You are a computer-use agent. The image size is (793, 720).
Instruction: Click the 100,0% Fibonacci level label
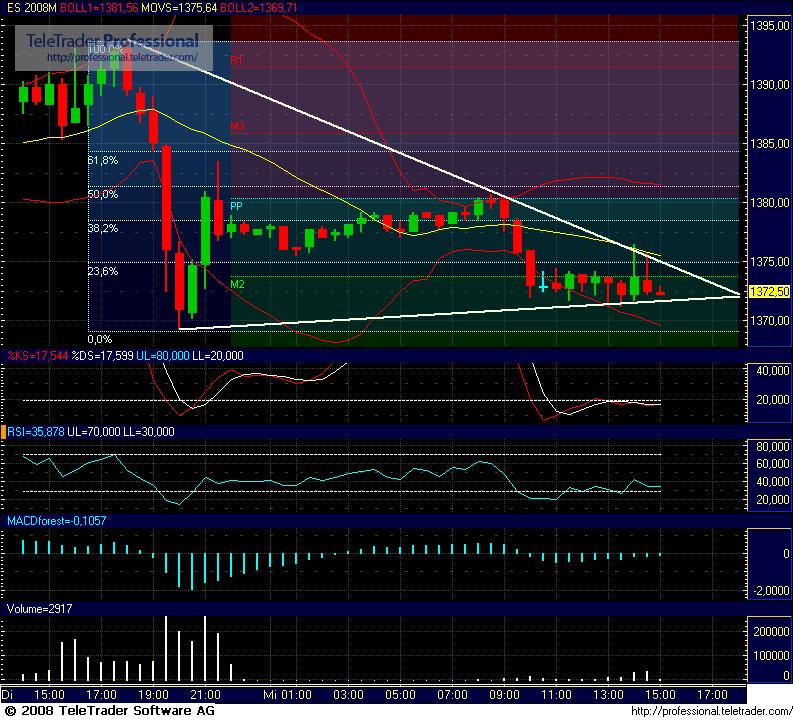point(105,50)
